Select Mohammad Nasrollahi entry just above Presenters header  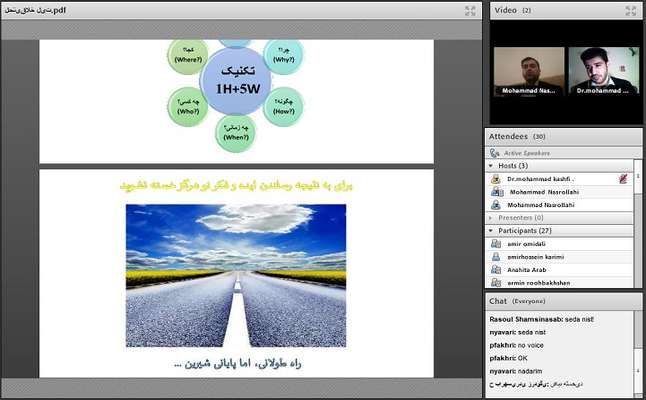click(x=559, y=205)
